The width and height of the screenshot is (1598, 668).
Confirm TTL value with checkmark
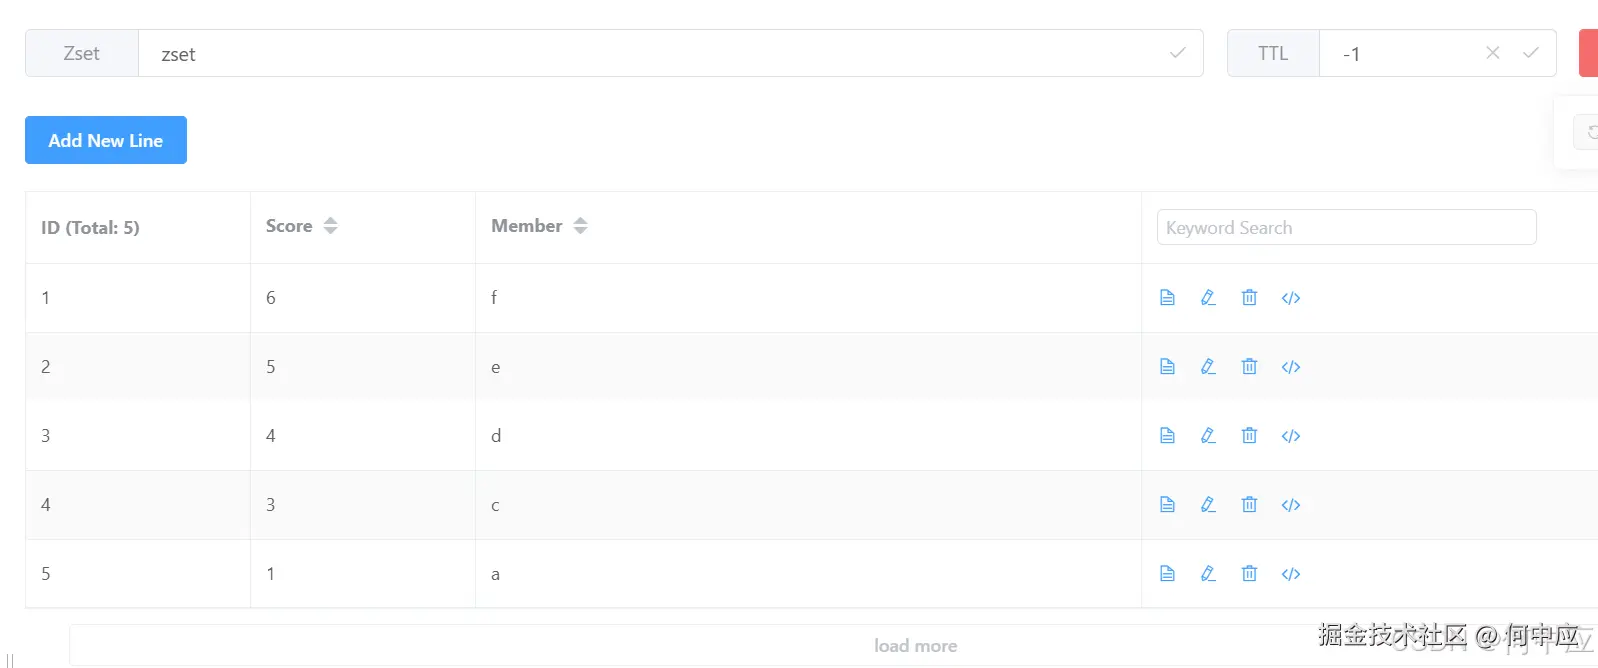(1530, 53)
